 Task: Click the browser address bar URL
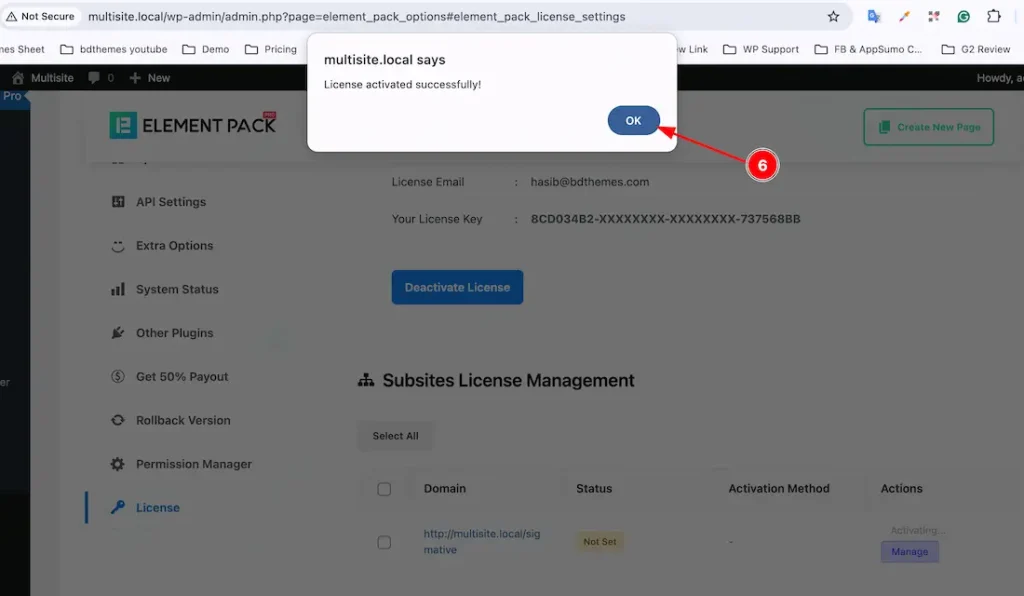[x=357, y=16]
